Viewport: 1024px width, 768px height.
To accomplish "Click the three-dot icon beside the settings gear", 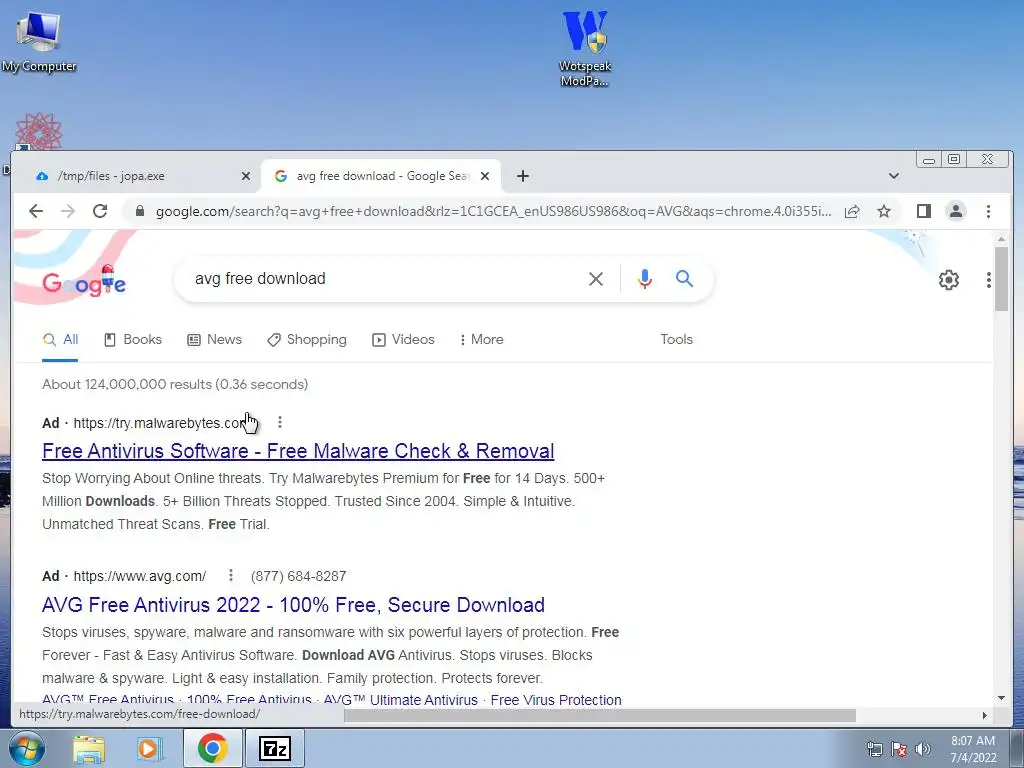I will 988,280.
